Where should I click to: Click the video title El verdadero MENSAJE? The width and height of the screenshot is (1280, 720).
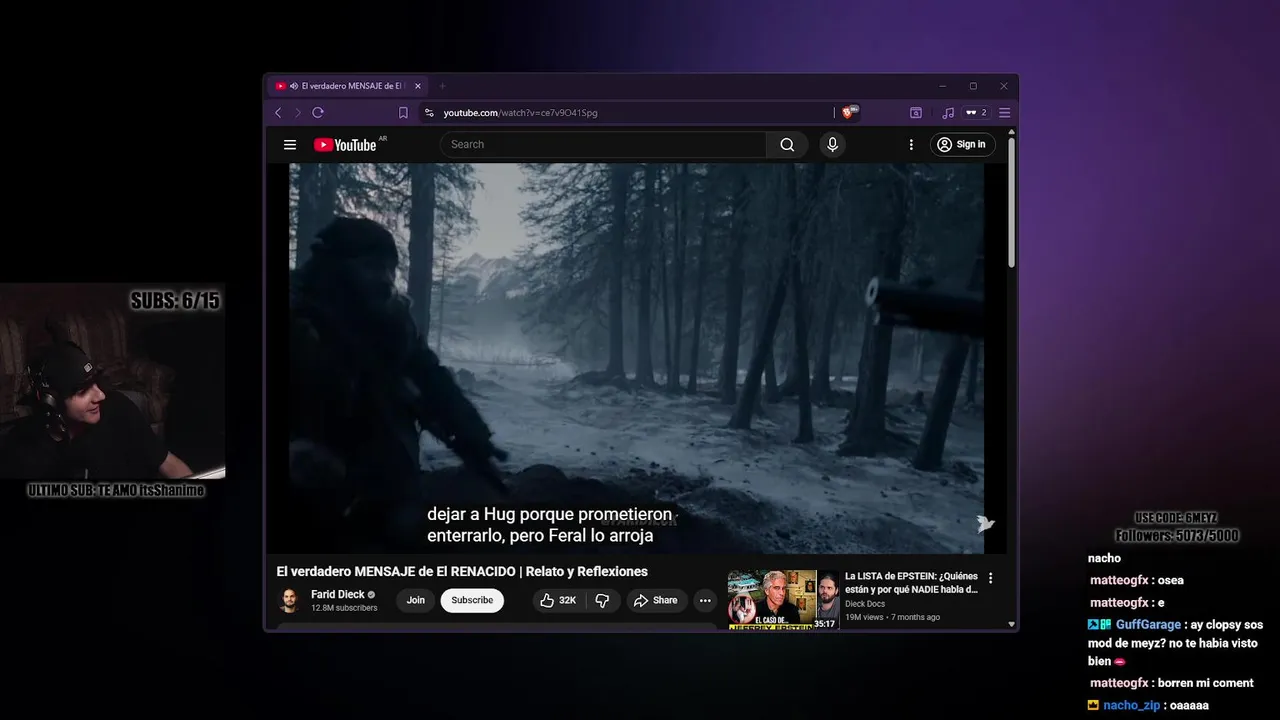(462, 572)
